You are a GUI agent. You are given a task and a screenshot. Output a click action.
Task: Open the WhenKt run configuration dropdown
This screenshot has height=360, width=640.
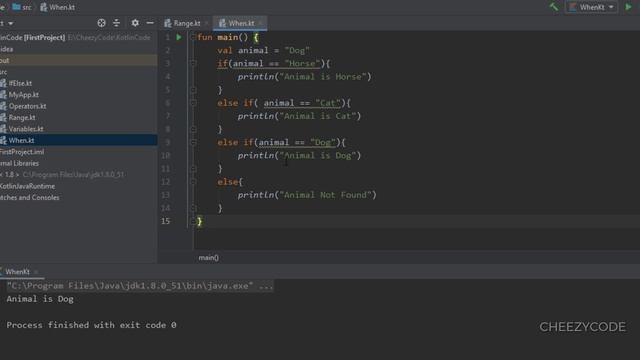coord(591,7)
